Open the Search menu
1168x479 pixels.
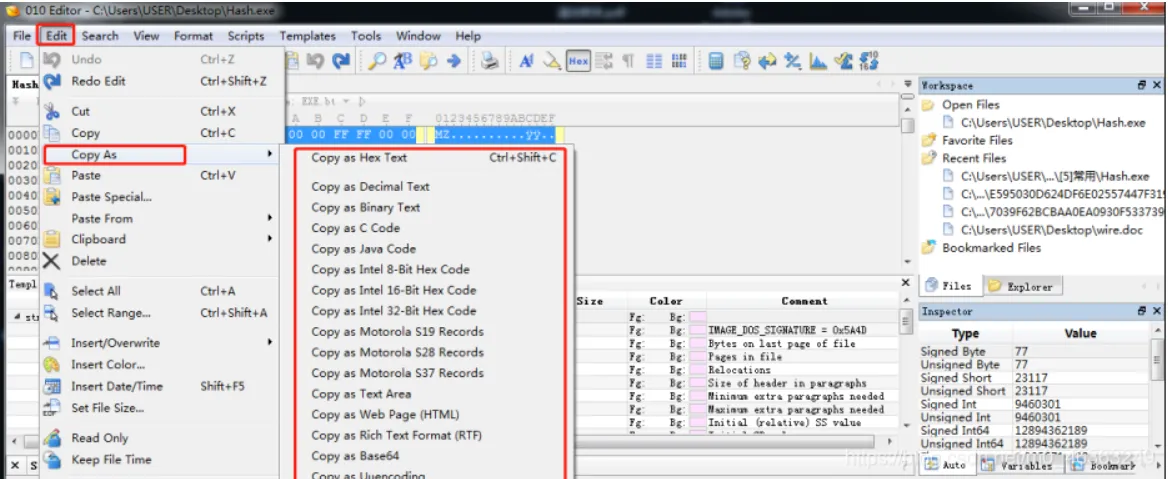[x=100, y=36]
